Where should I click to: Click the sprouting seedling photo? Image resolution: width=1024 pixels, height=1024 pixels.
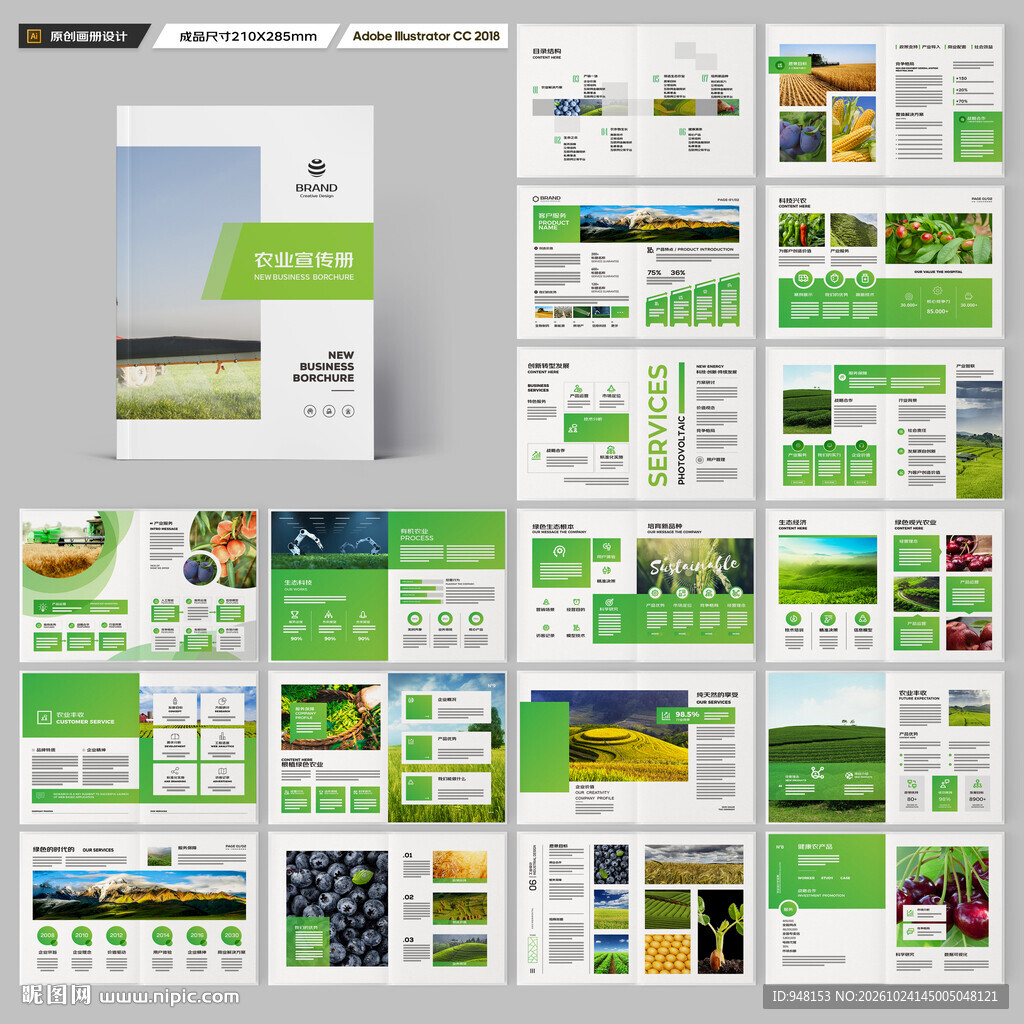click(x=720, y=931)
